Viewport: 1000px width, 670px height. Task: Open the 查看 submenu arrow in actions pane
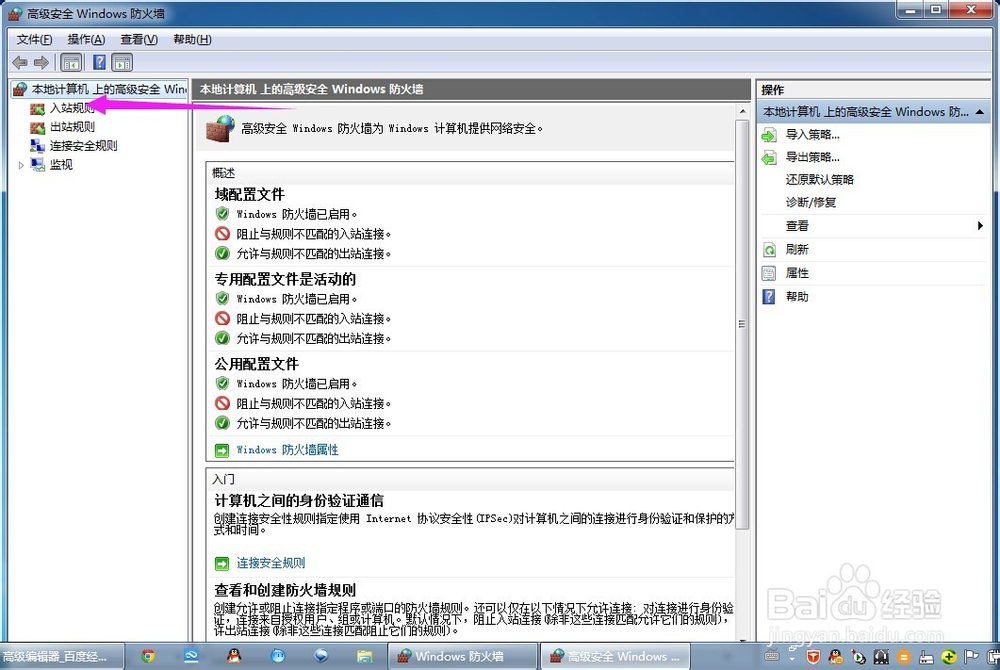(x=980, y=226)
